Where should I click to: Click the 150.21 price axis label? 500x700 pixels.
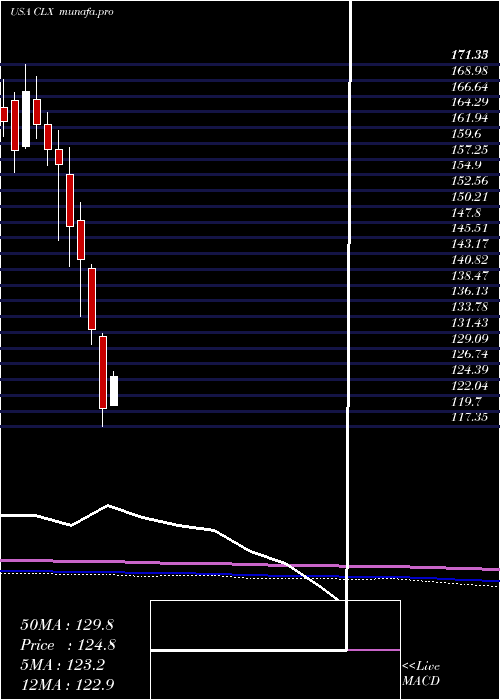(x=469, y=197)
